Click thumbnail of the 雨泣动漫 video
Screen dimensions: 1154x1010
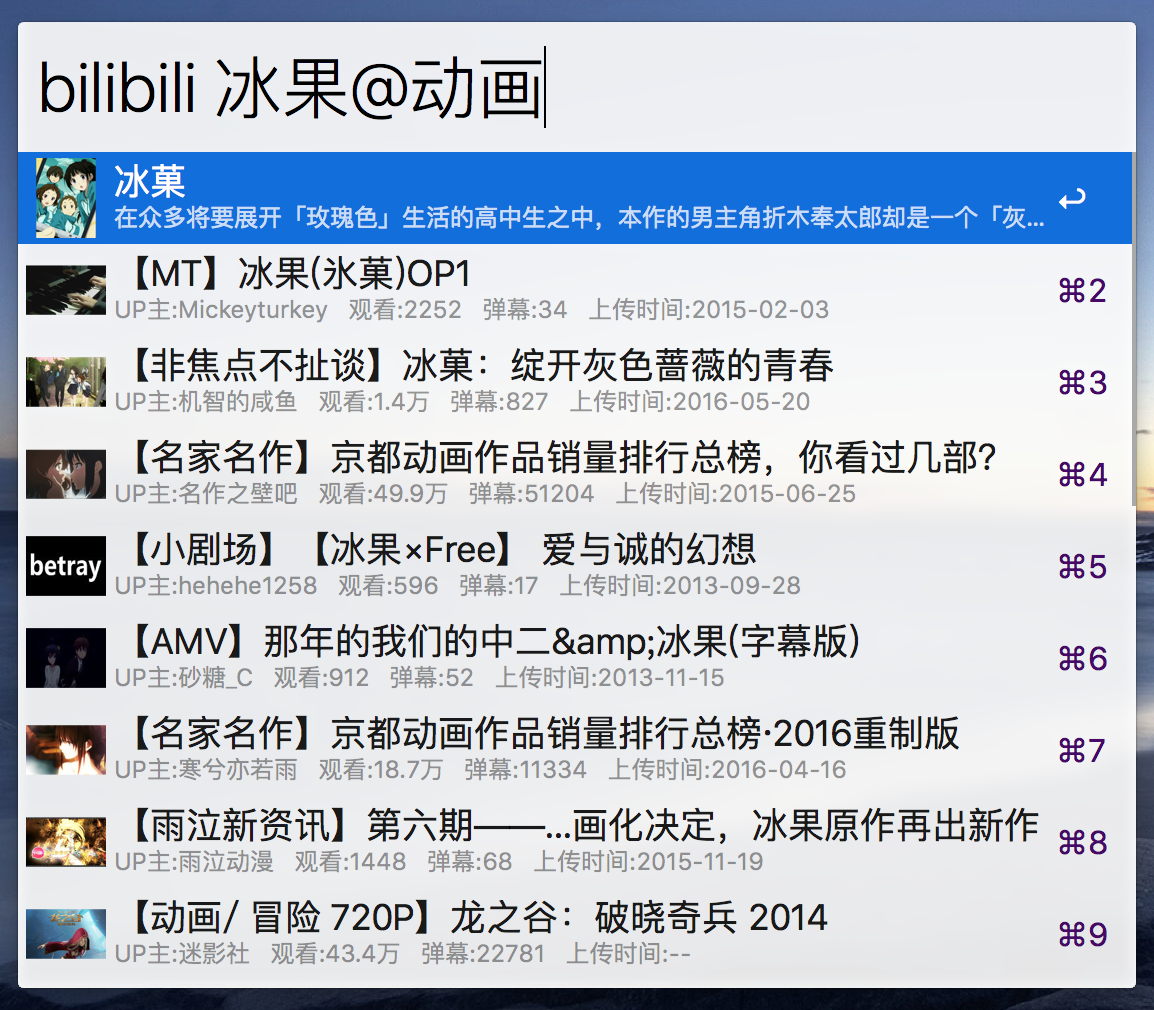[x=66, y=842]
